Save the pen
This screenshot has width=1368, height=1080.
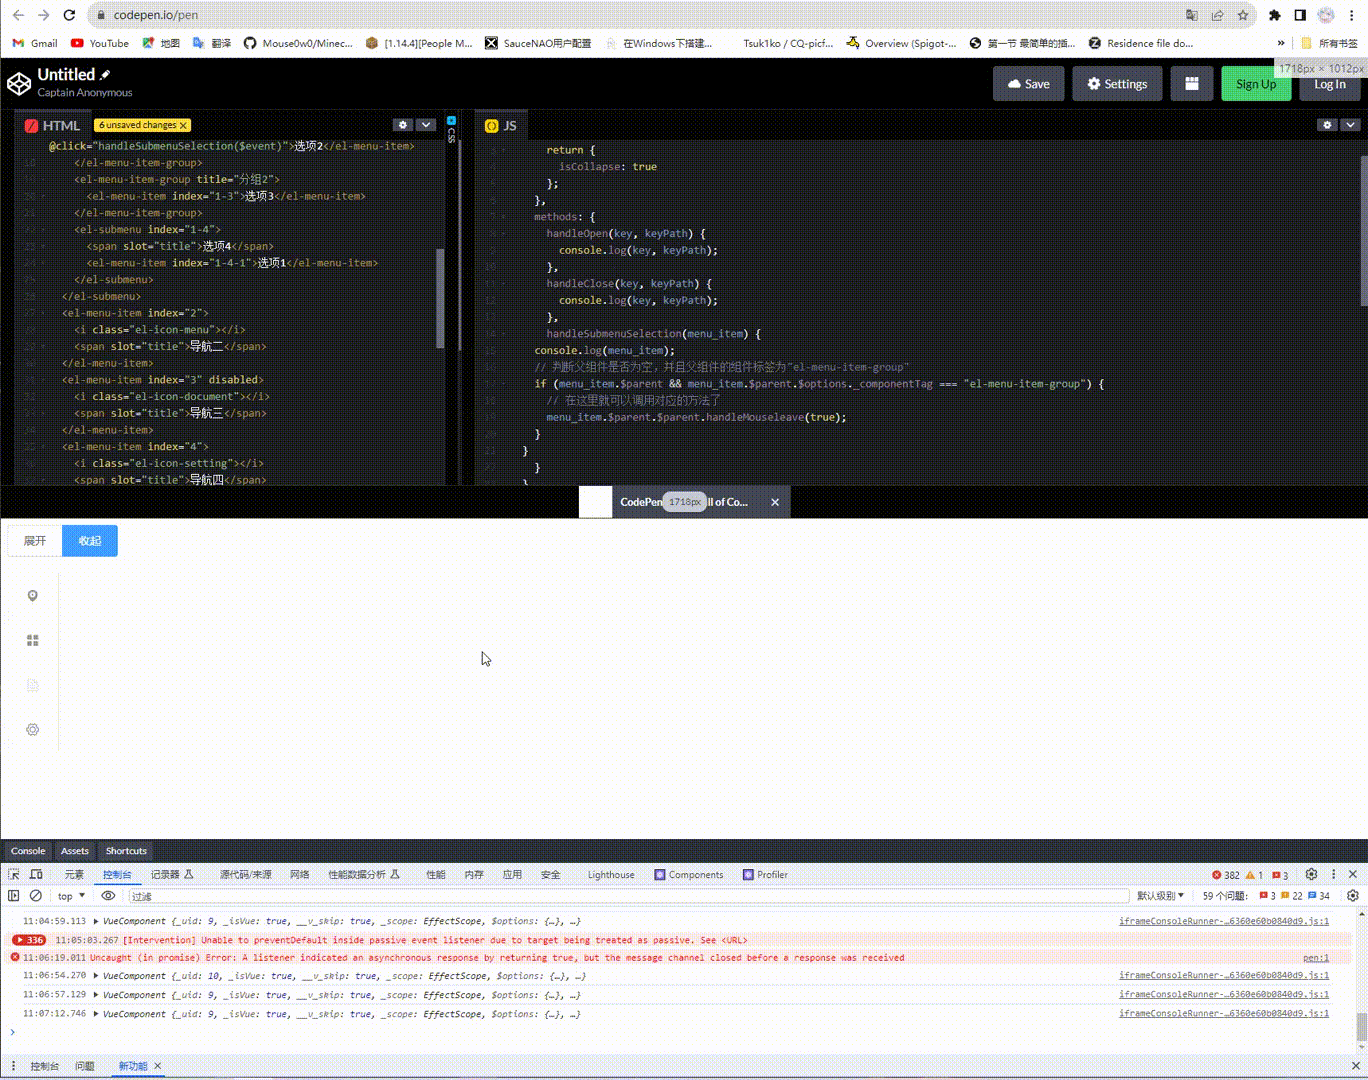coord(1029,84)
